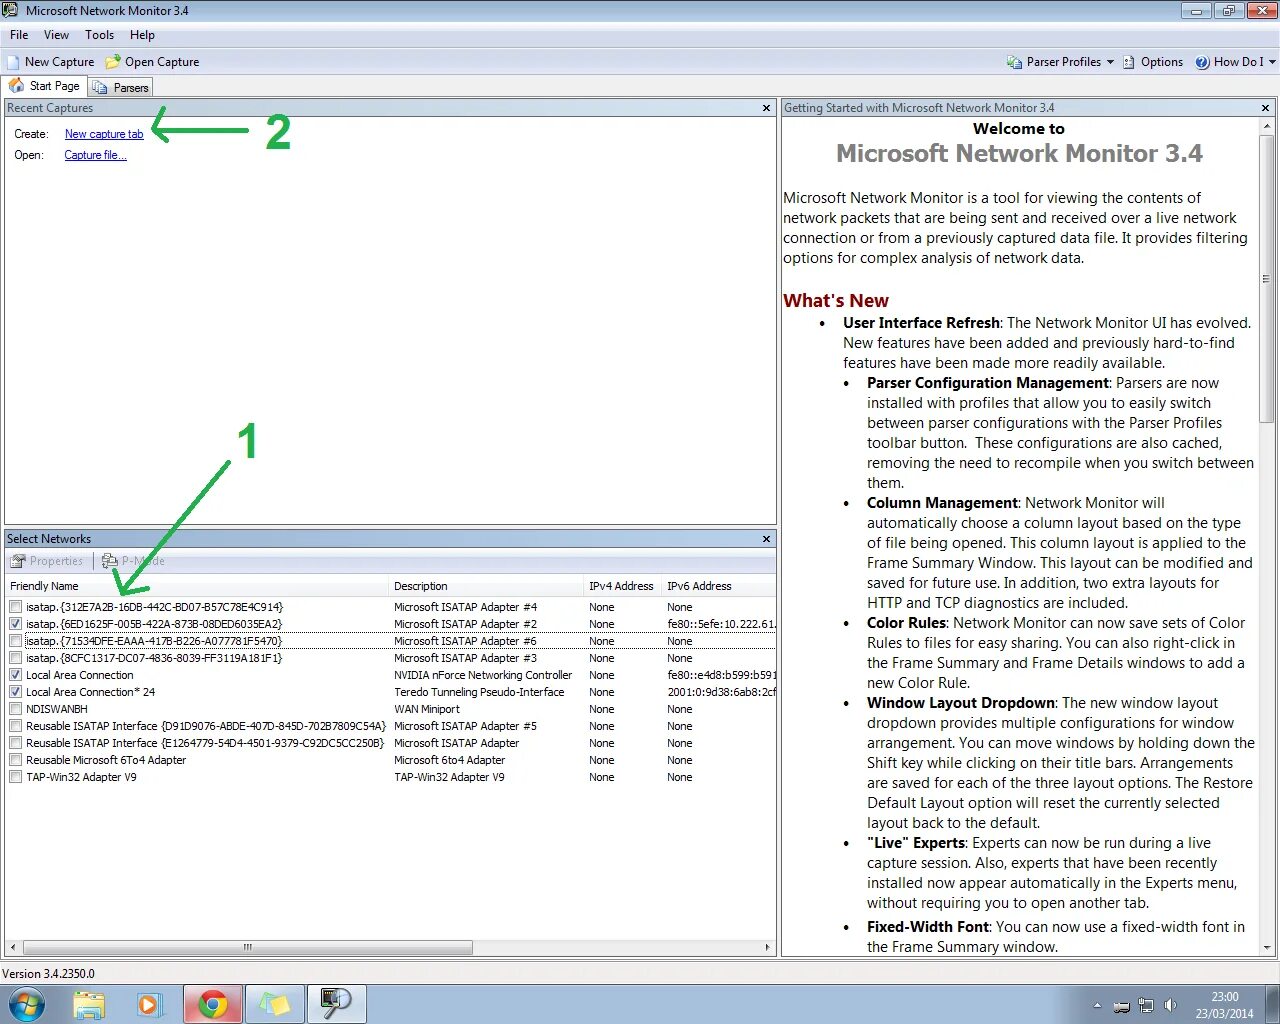The height and width of the screenshot is (1024, 1280).
Task: Click the New capture tab link
Action: 104,134
